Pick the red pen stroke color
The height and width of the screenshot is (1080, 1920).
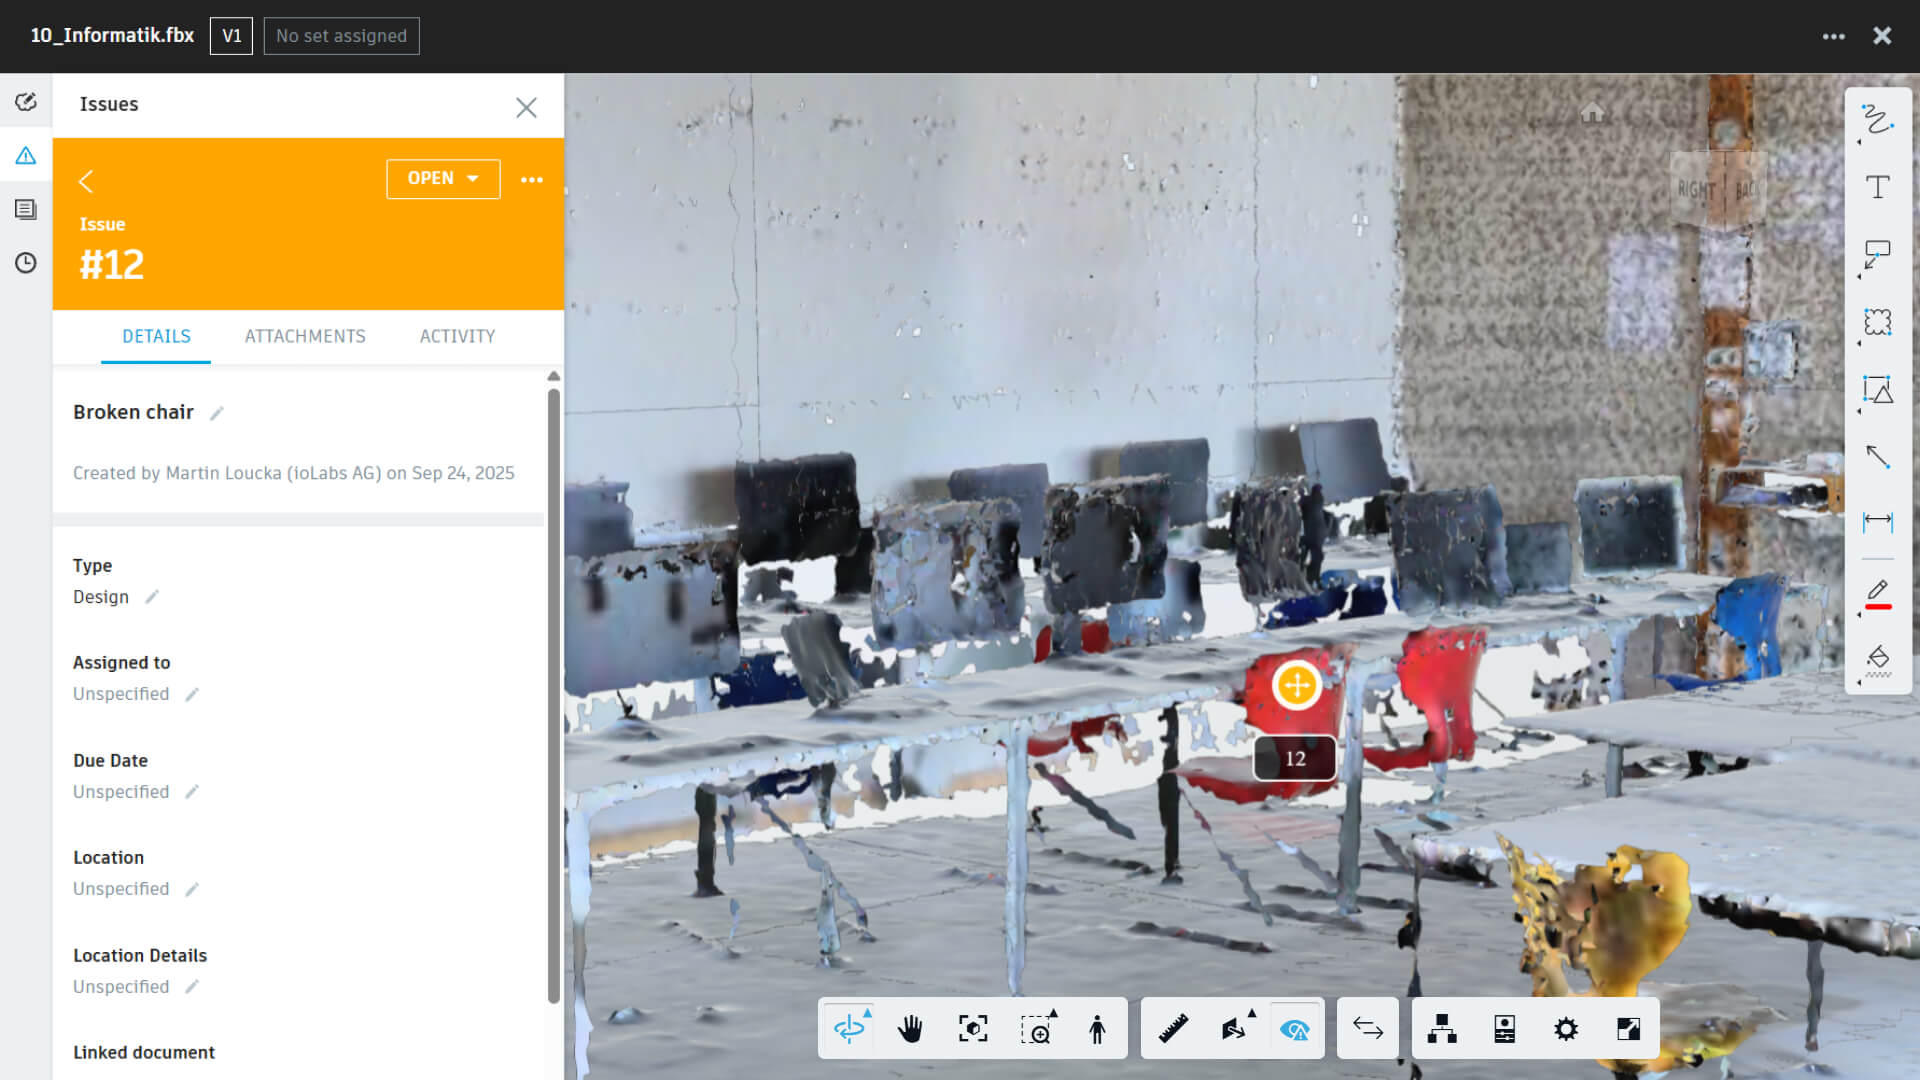pos(1877,593)
